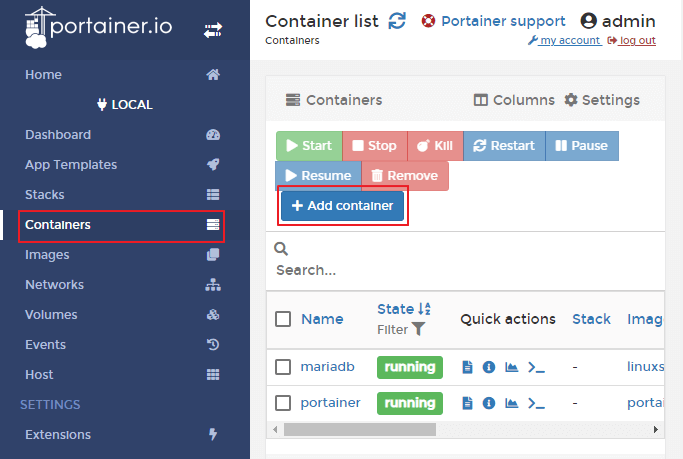This screenshot has width=683, height=459.
Task: Open Host in the sidebar
Action: coord(39,375)
